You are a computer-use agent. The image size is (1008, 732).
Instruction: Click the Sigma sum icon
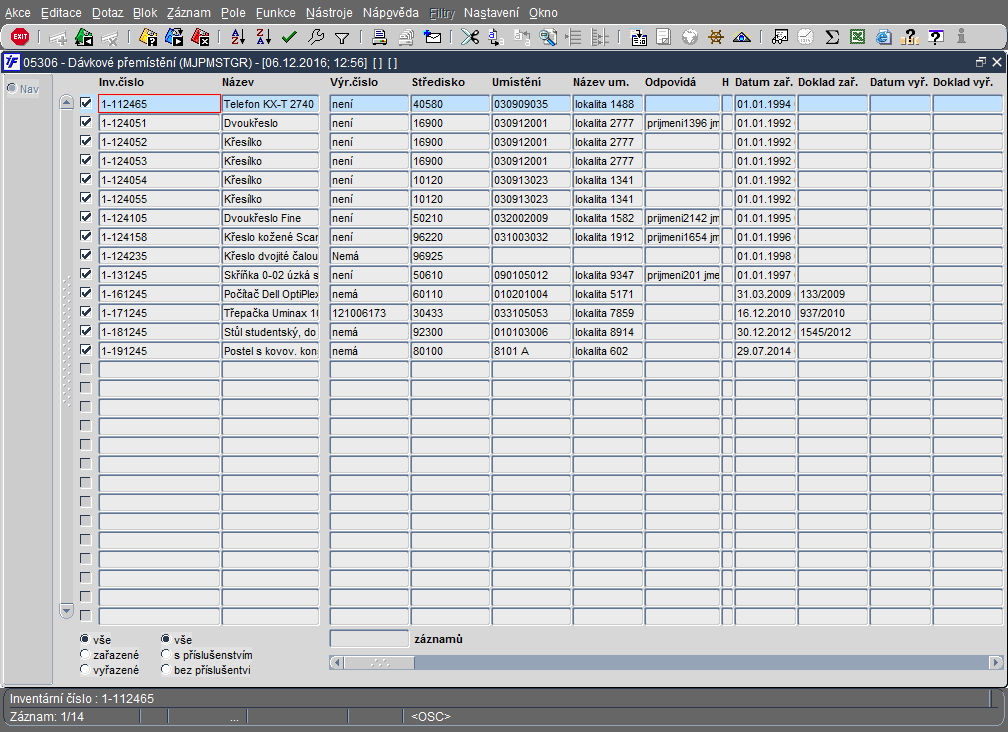pos(832,37)
